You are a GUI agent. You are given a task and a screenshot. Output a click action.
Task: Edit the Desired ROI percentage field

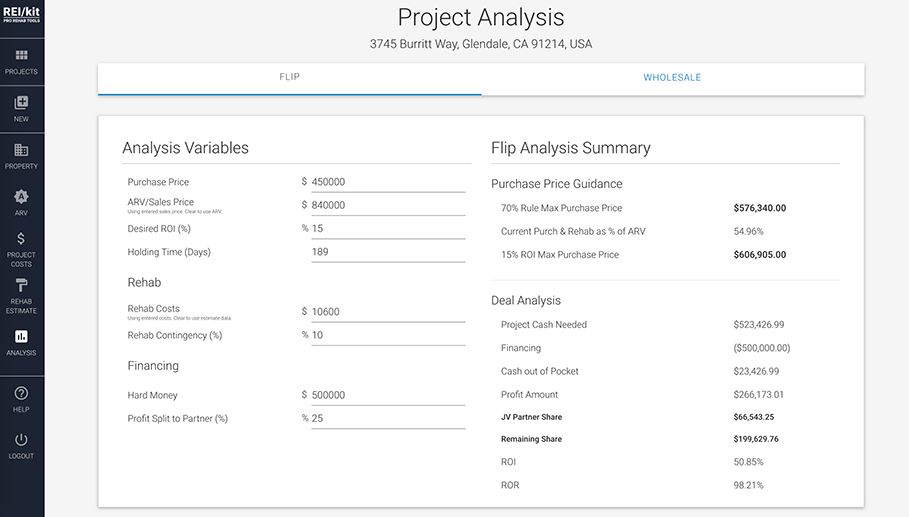point(388,228)
